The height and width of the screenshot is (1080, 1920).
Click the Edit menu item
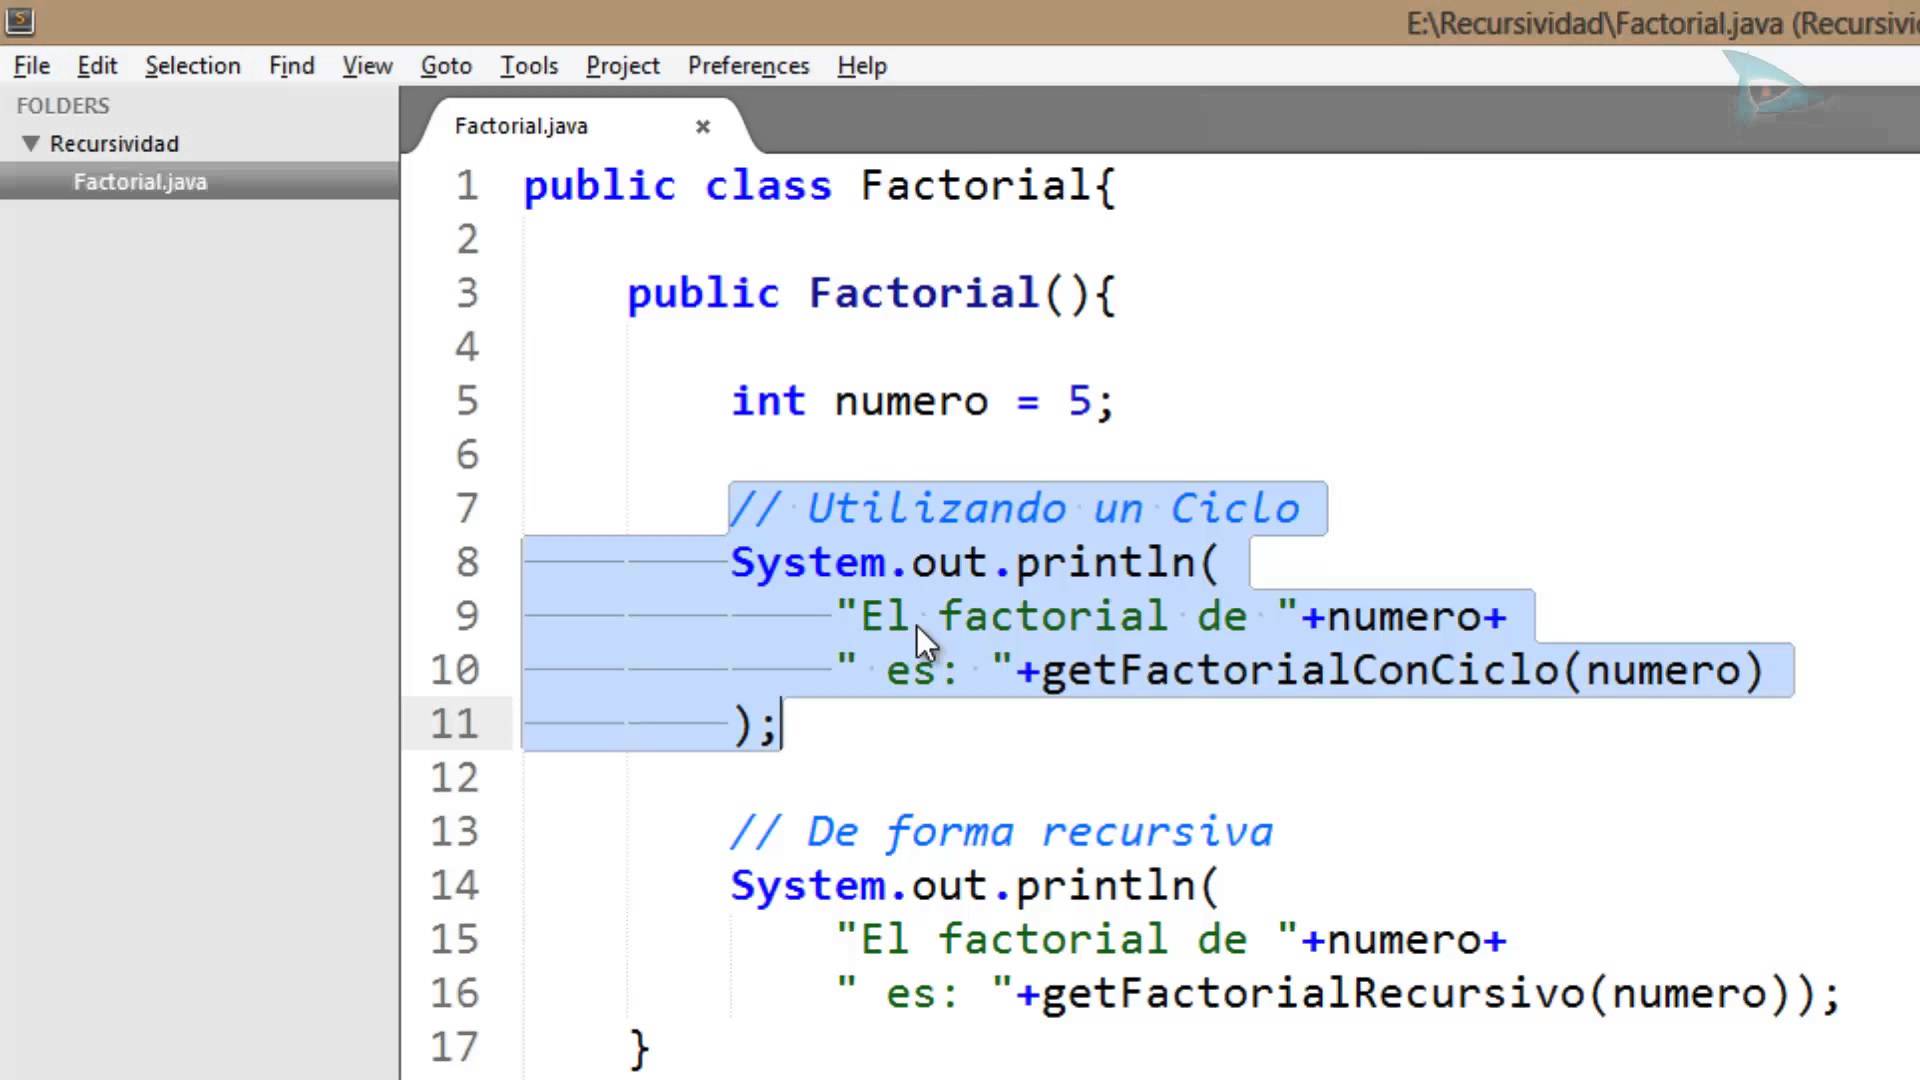tap(96, 65)
